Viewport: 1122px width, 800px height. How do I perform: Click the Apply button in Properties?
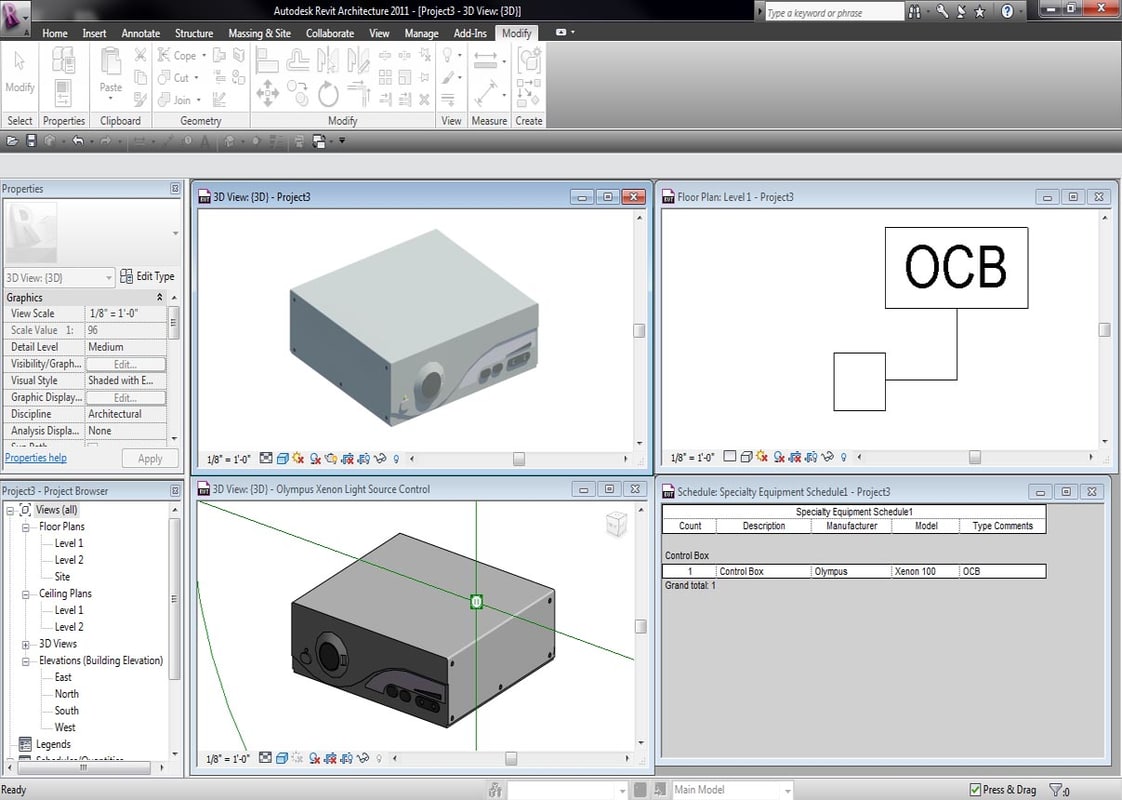coord(150,458)
